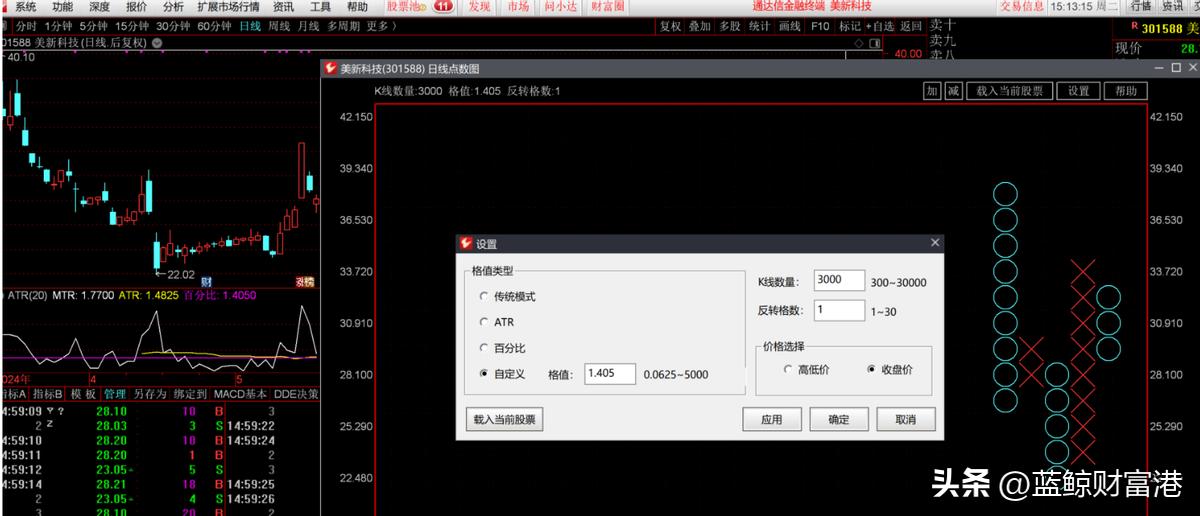This screenshot has height=516, width=1200.
Task: Open the 发现 section
Action: 480,7
